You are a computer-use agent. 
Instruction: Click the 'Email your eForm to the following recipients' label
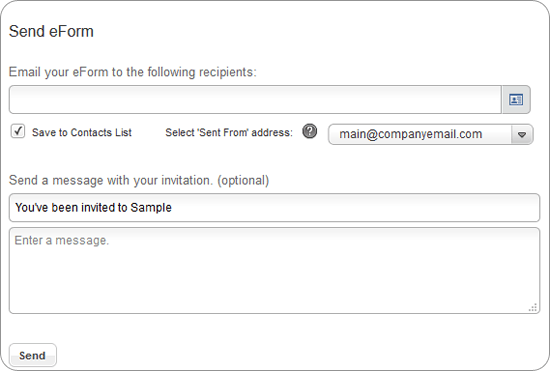pos(133,72)
